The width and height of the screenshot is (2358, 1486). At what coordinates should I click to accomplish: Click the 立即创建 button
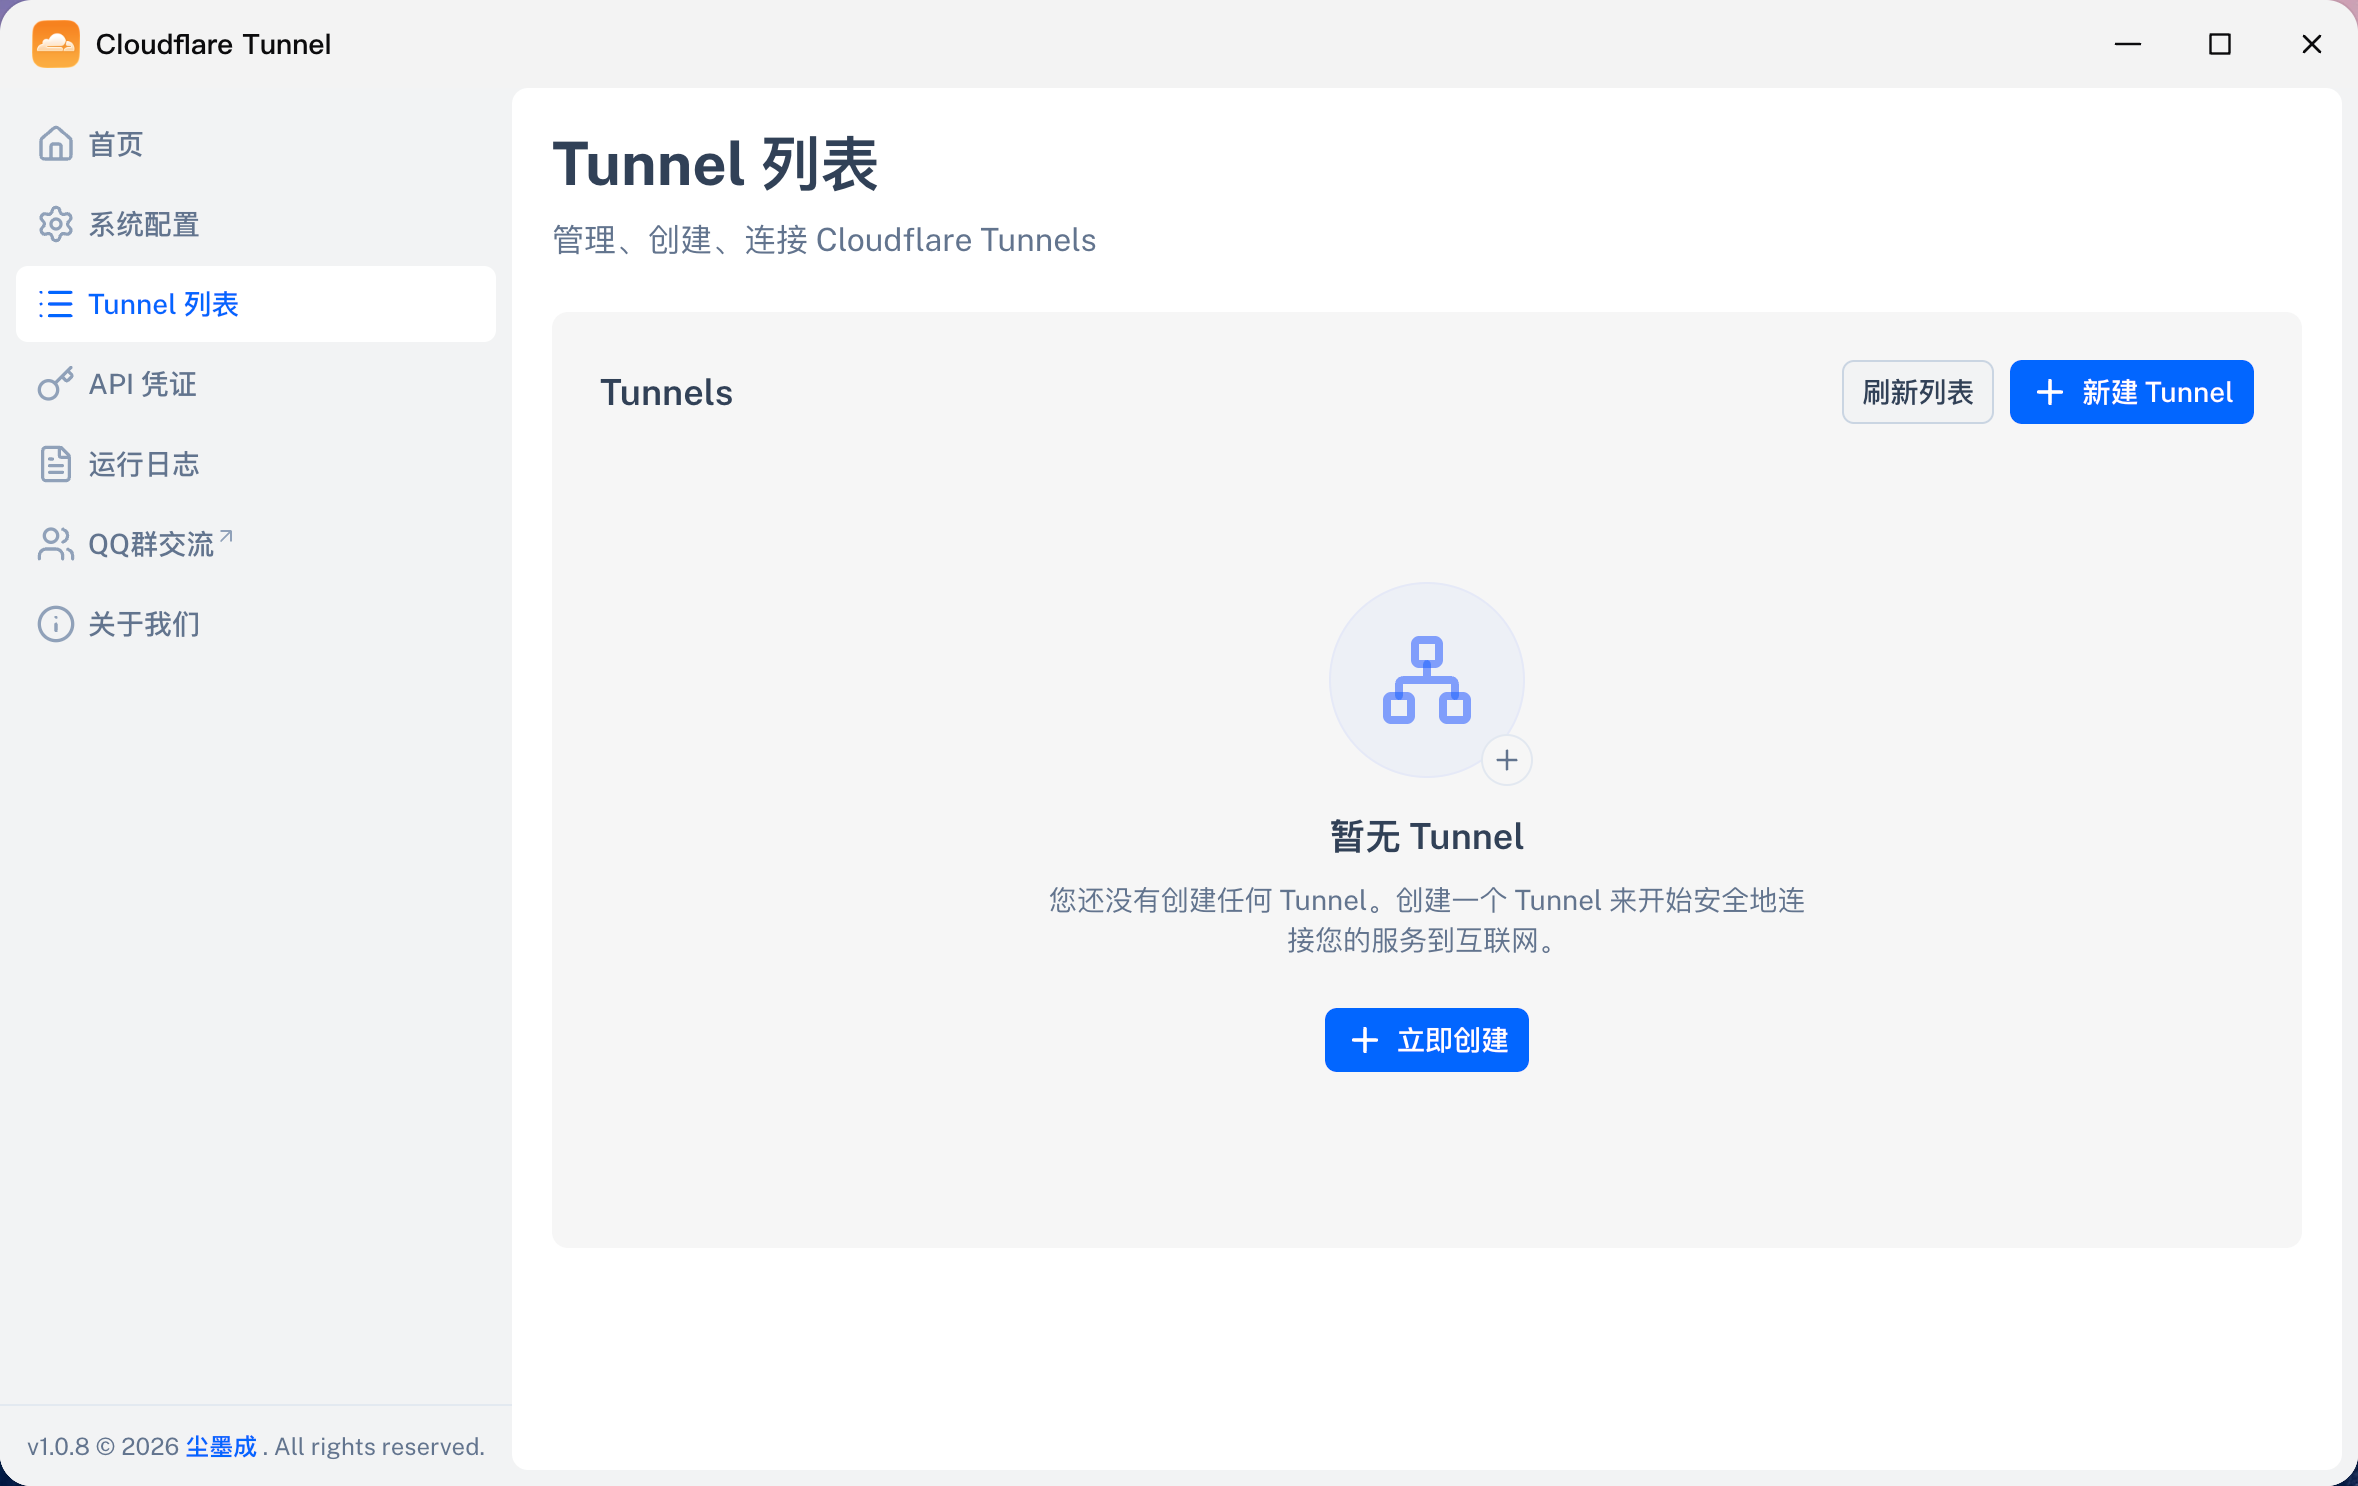[x=1427, y=1040]
